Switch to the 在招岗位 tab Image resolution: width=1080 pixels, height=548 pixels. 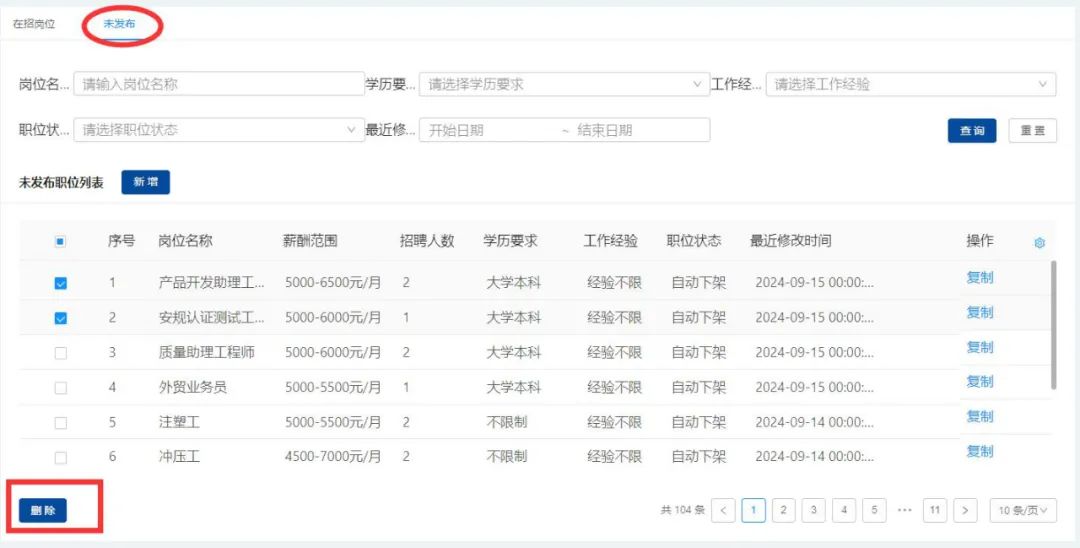34,23
